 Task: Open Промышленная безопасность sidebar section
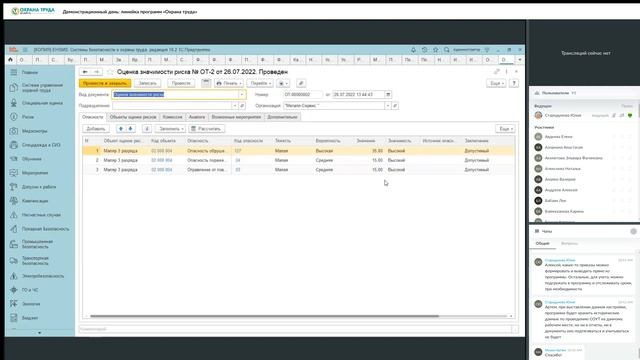(37, 244)
